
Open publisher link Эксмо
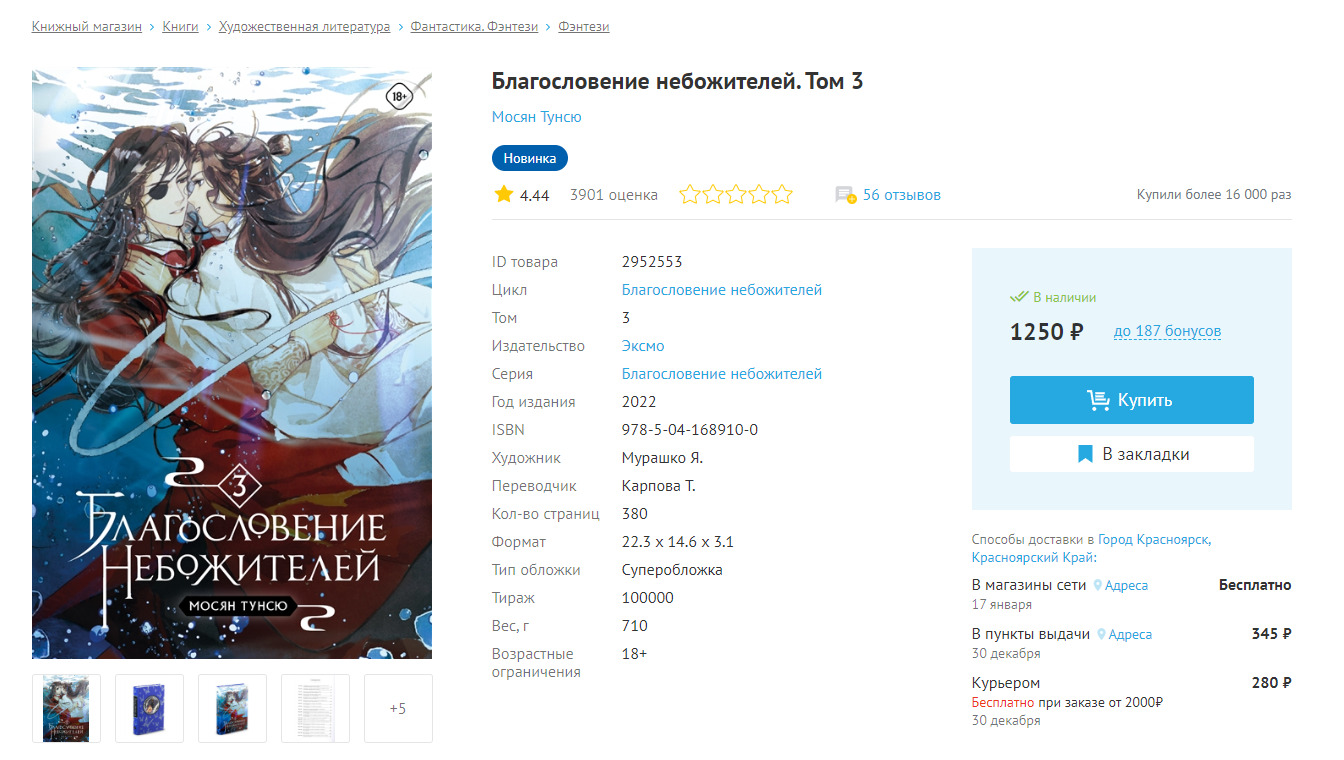(x=643, y=346)
